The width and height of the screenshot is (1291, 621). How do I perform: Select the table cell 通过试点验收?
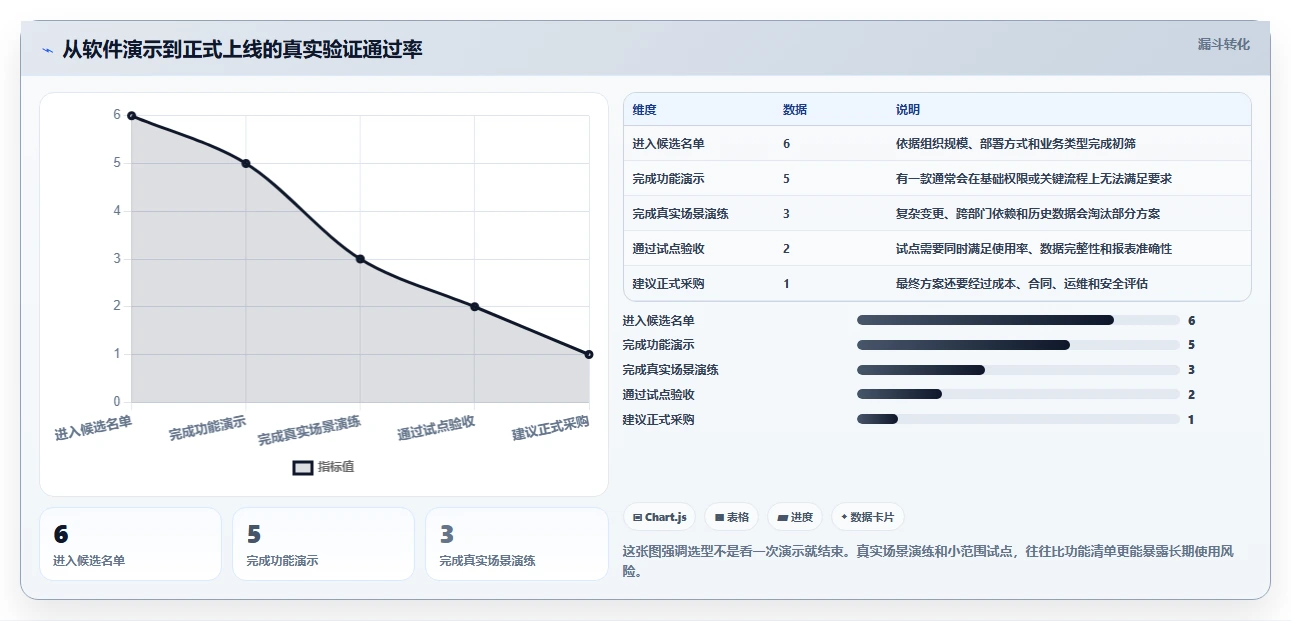669,249
